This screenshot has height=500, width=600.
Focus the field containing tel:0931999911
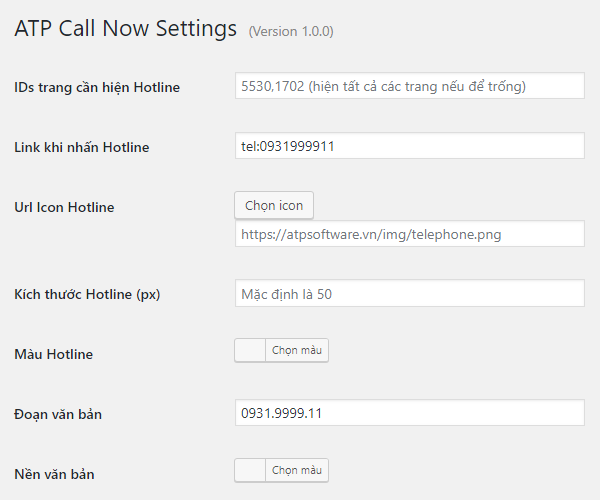pos(408,146)
